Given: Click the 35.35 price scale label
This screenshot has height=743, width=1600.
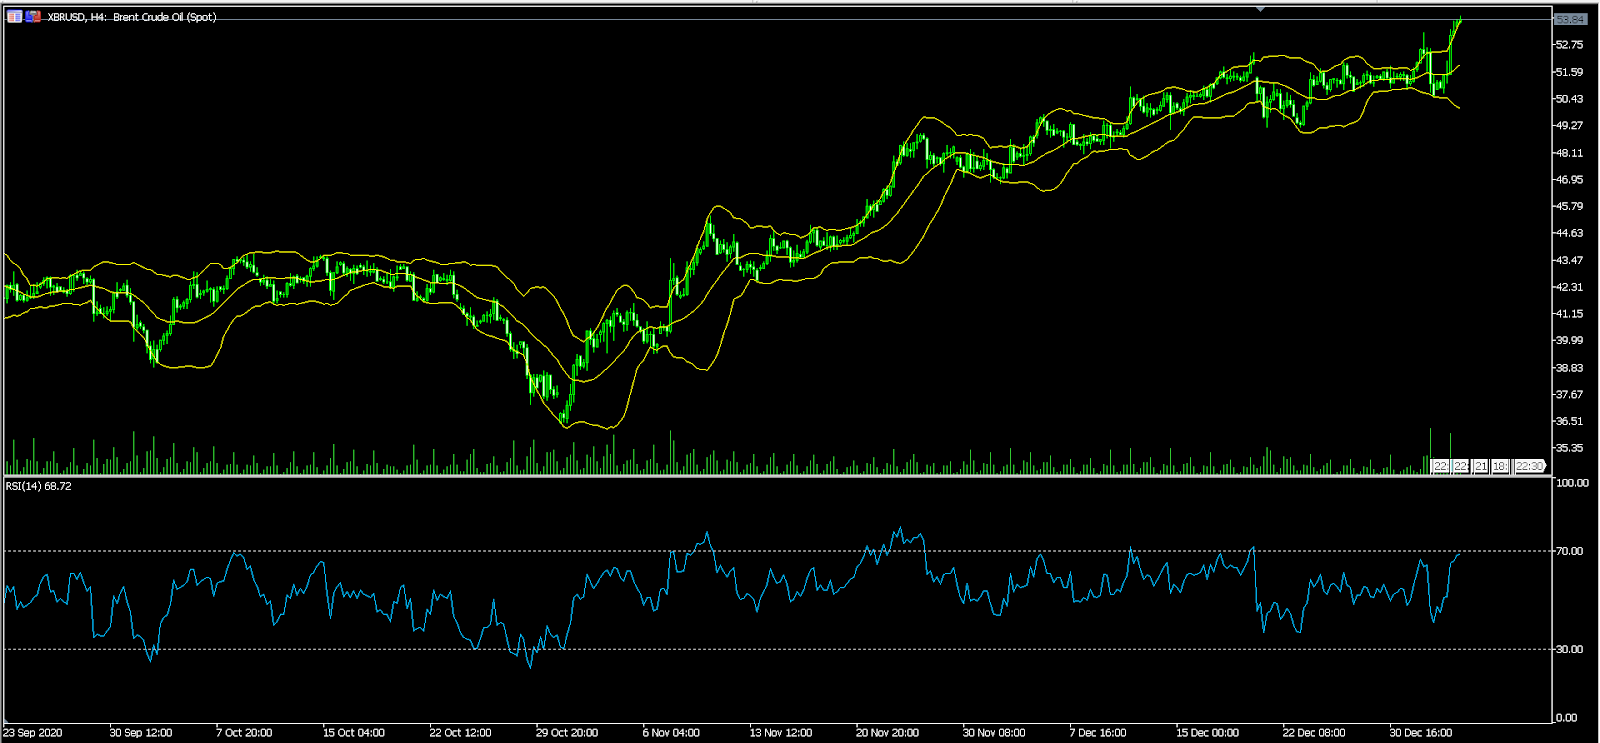Looking at the screenshot, I should click(1569, 448).
